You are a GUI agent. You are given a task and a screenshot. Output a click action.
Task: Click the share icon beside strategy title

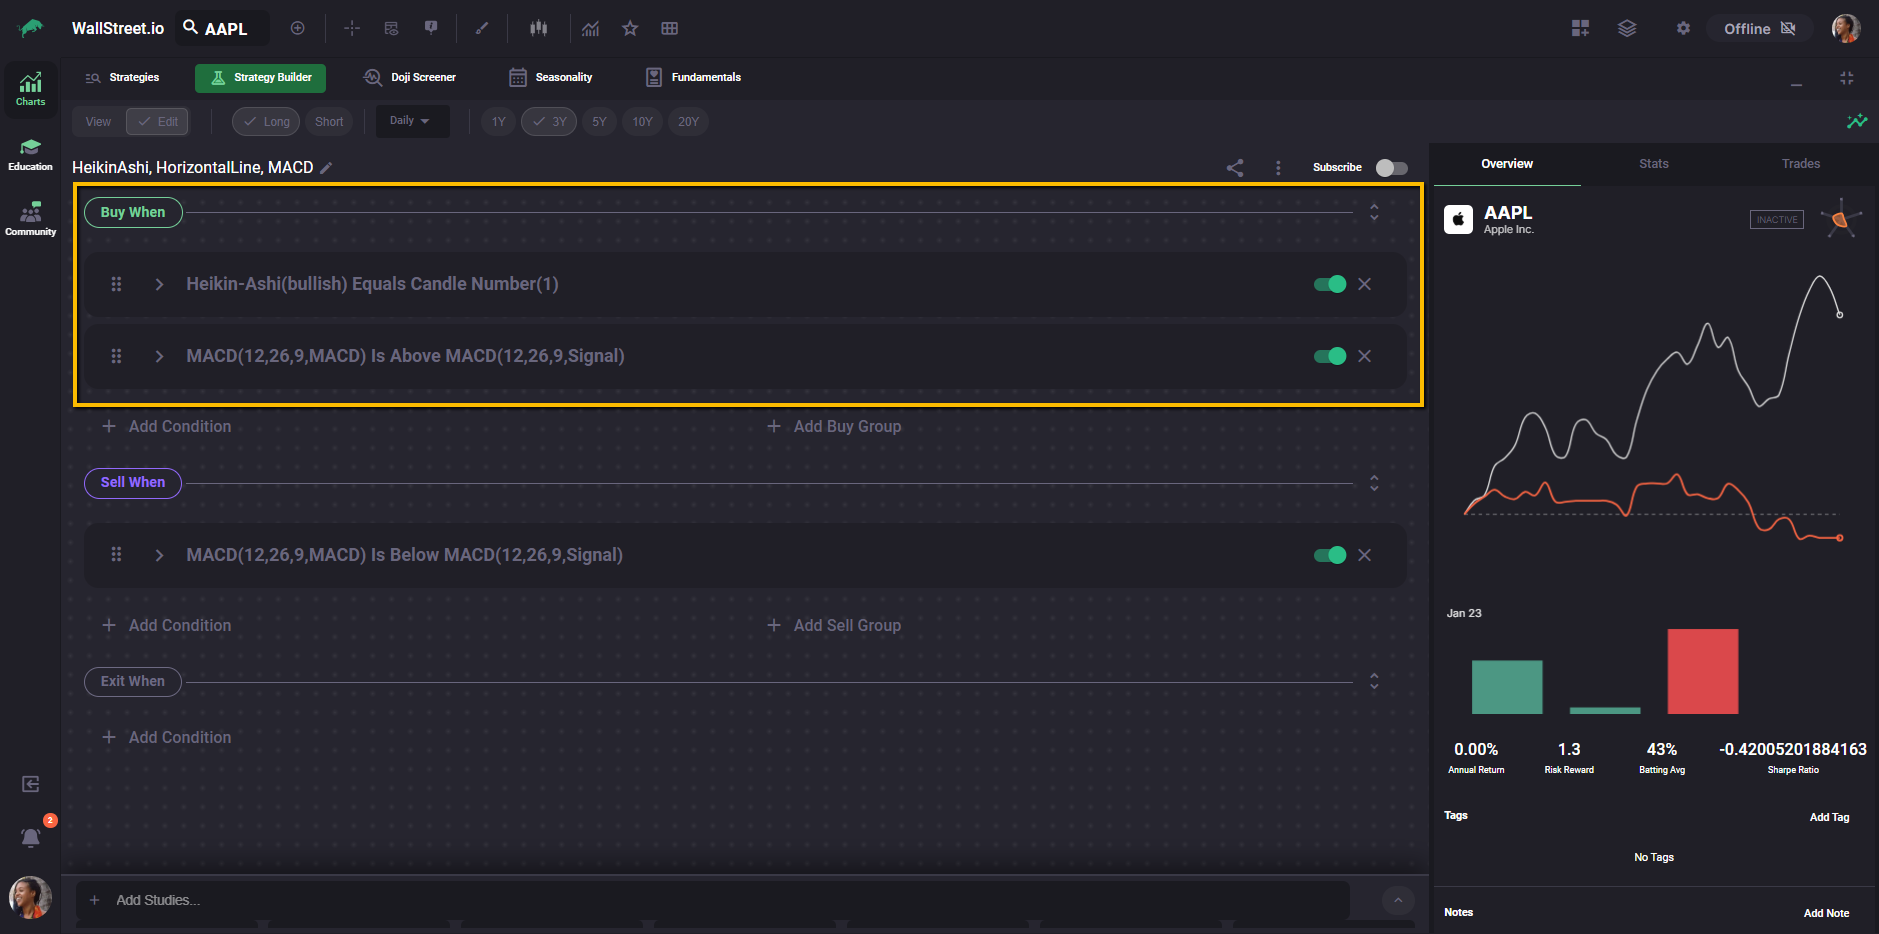pos(1235,168)
